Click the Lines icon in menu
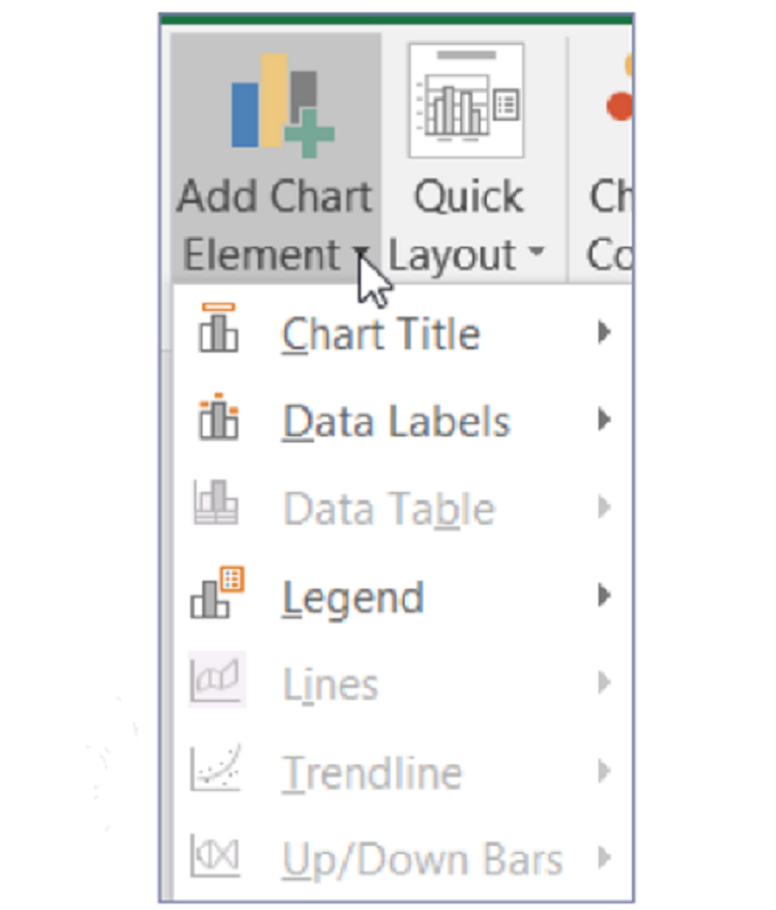 coord(216,682)
